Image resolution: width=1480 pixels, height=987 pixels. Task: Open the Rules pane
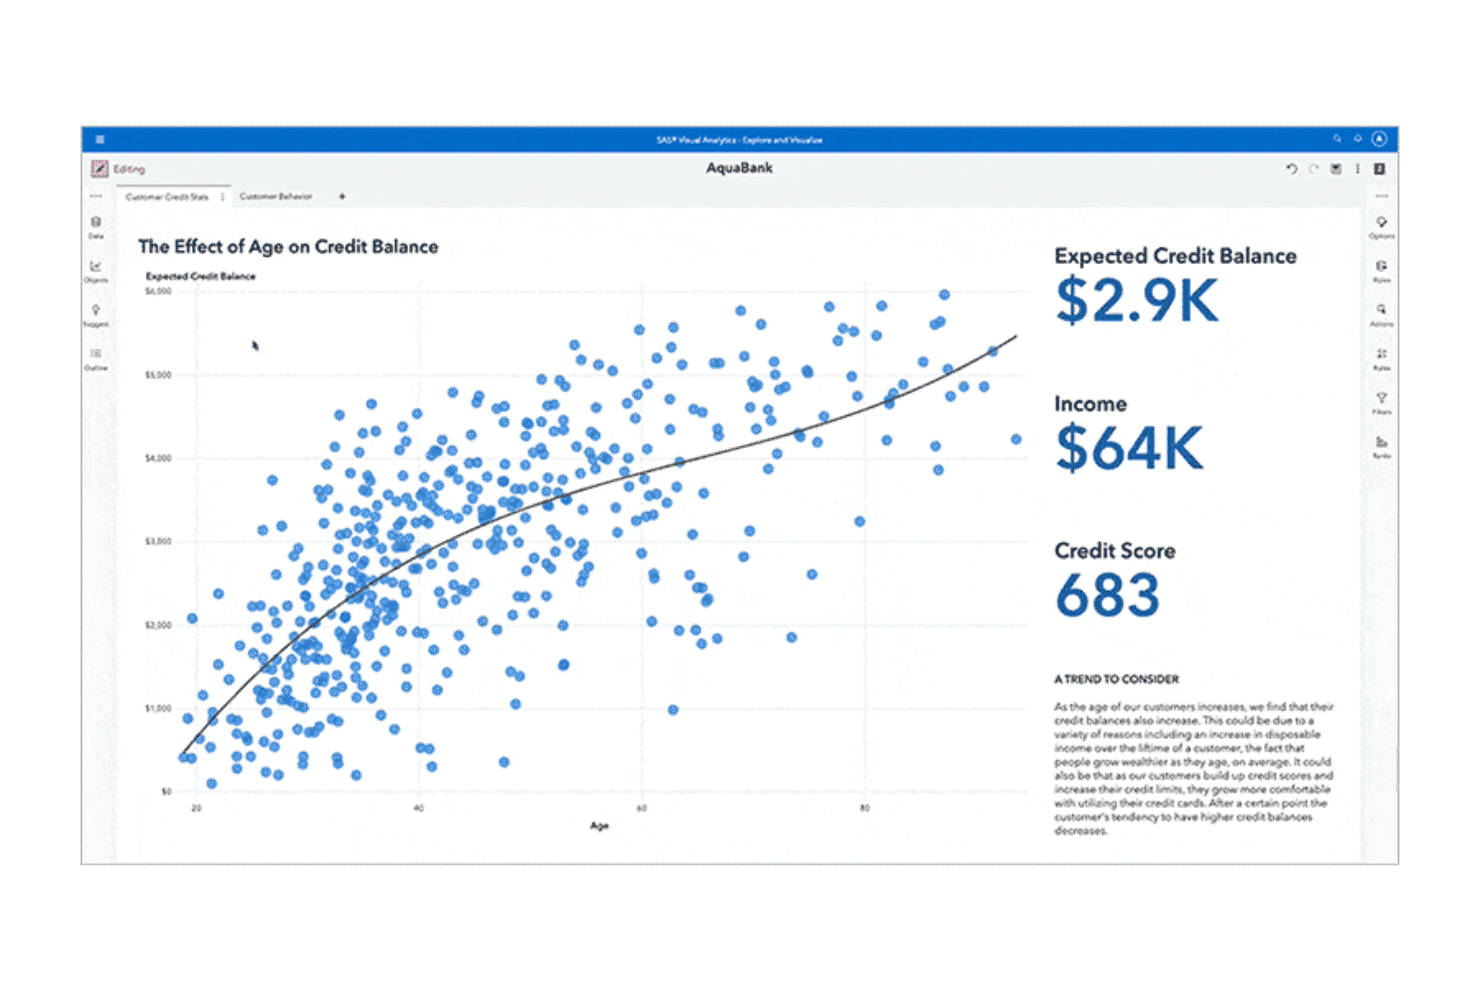pyautogui.click(x=1381, y=359)
